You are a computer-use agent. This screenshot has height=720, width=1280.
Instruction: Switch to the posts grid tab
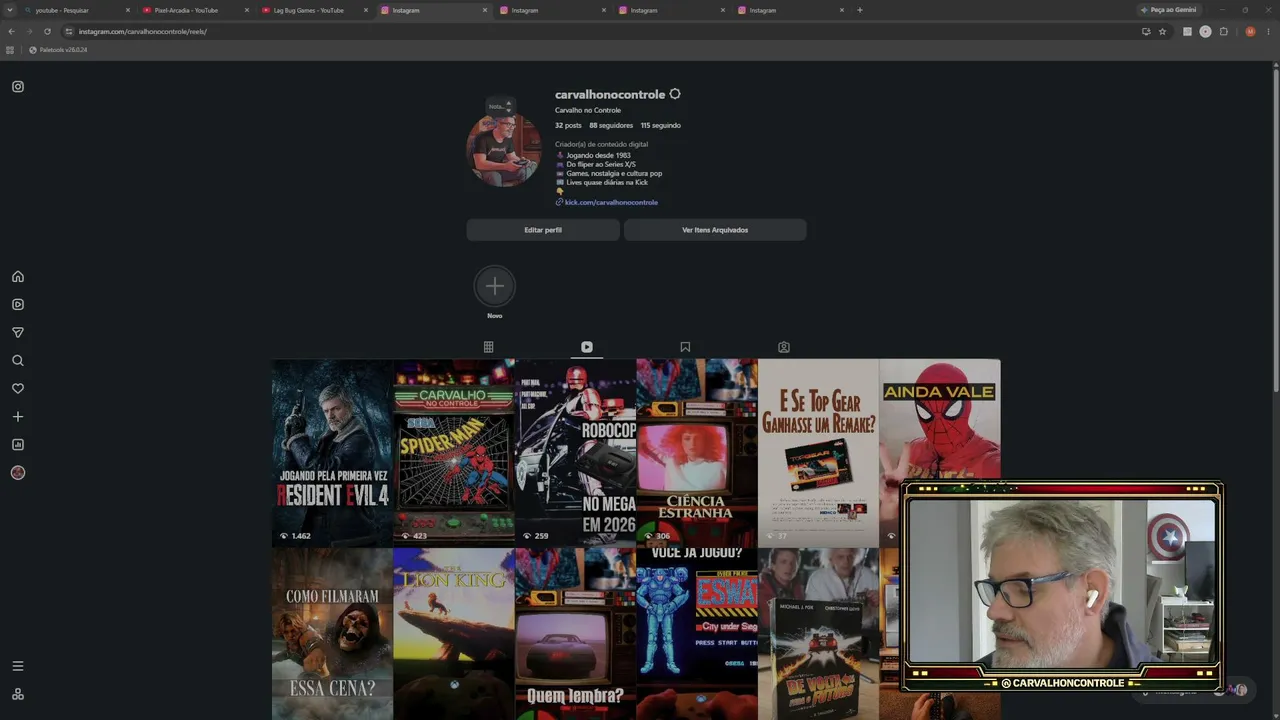[x=488, y=347]
